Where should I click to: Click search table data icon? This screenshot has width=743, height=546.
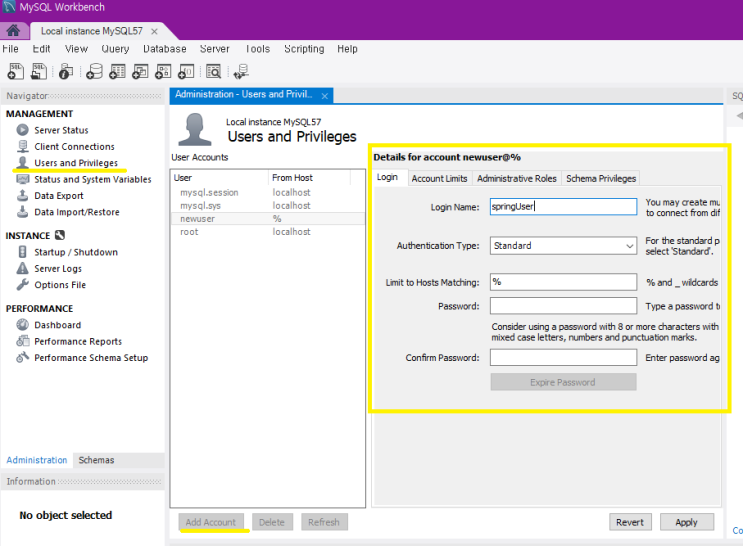[x=214, y=72]
